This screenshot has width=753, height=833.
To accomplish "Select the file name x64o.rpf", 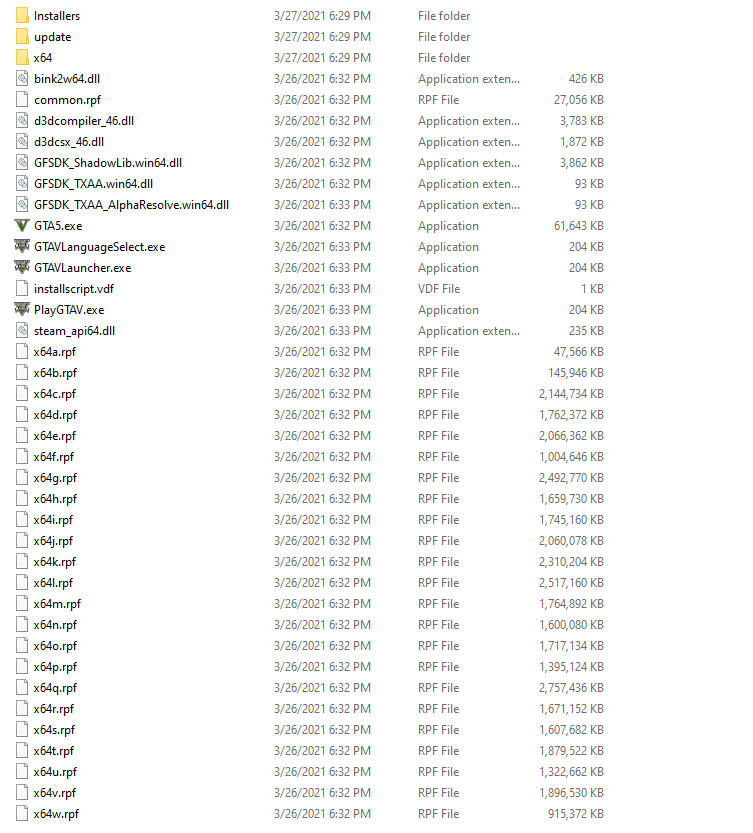I will click(x=55, y=645).
